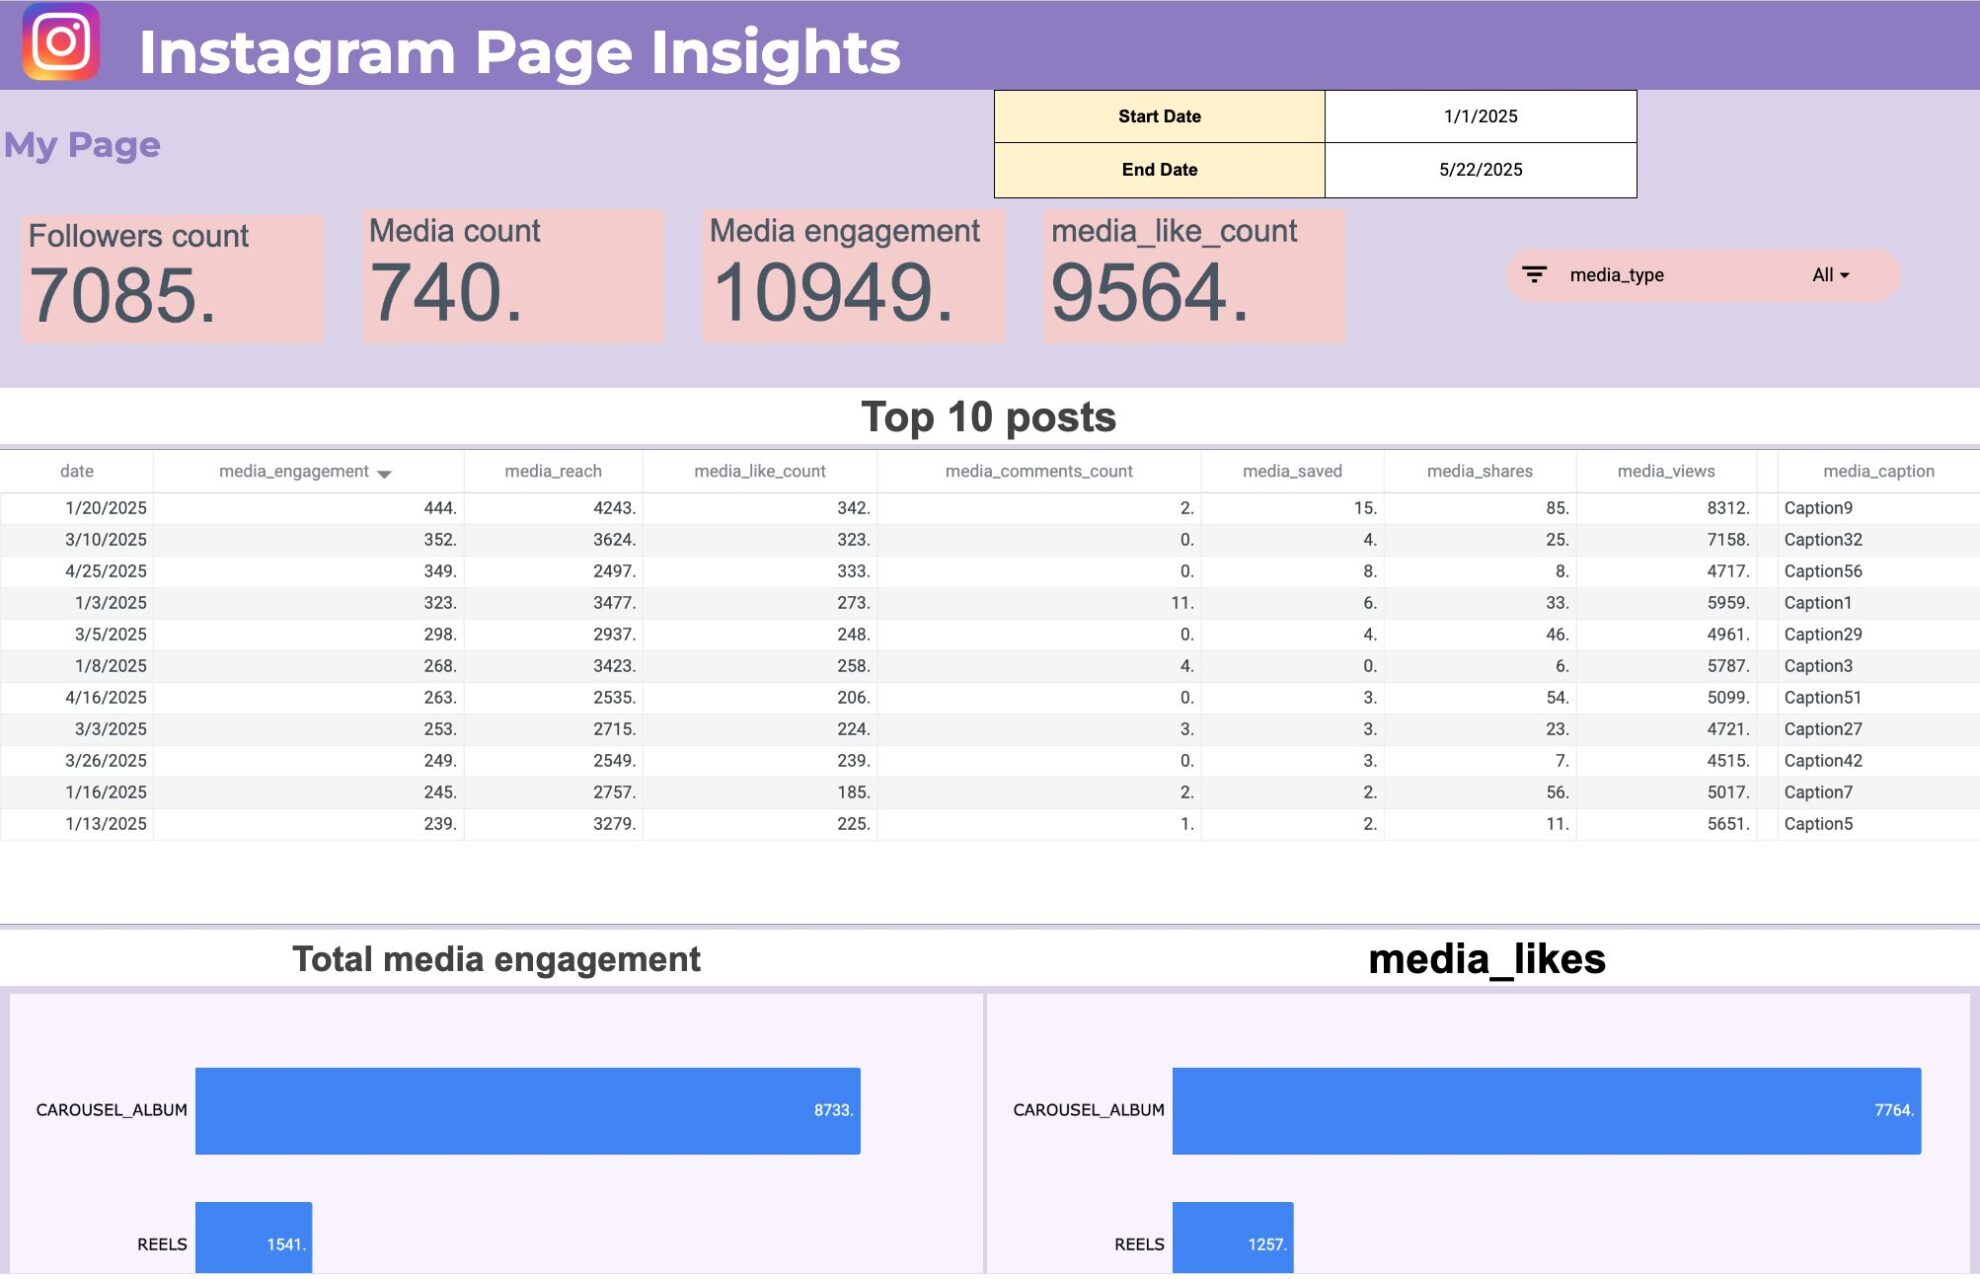Image resolution: width=1980 pixels, height=1279 pixels.
Task: Edit the Start Date value field
Action: coord(1480,116)
